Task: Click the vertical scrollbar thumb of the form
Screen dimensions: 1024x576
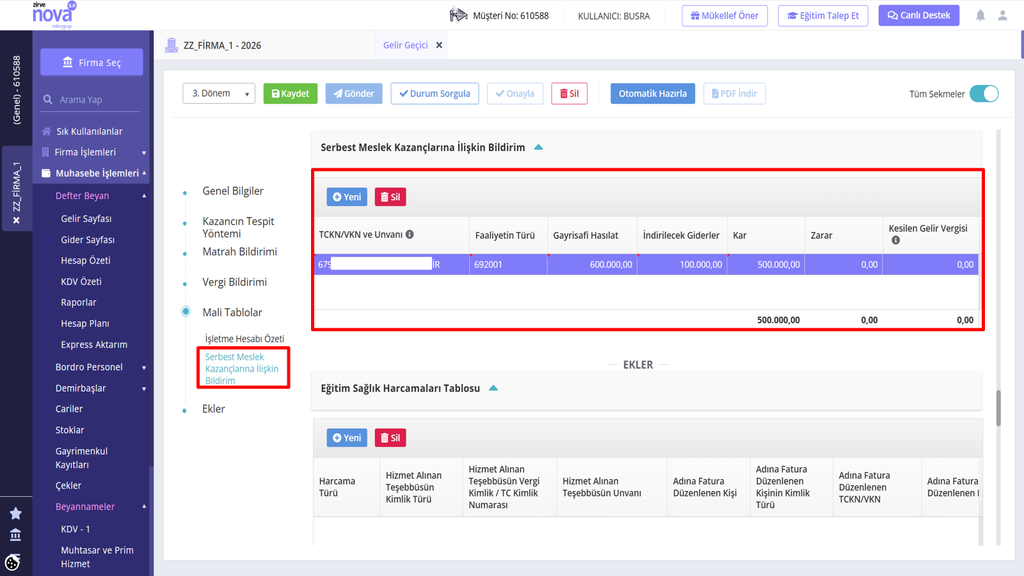Action: click(998, 408)
